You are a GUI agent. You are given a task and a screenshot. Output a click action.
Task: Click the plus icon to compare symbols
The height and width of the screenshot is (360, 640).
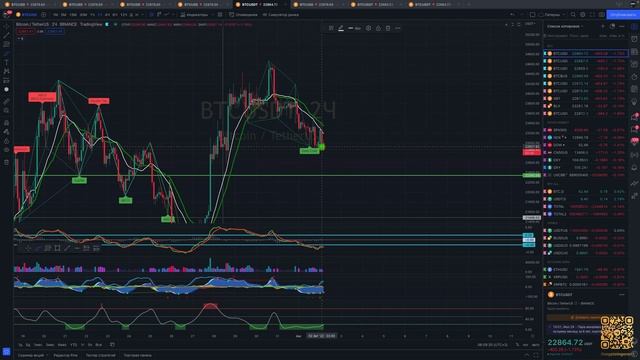[x=44, y=15]
